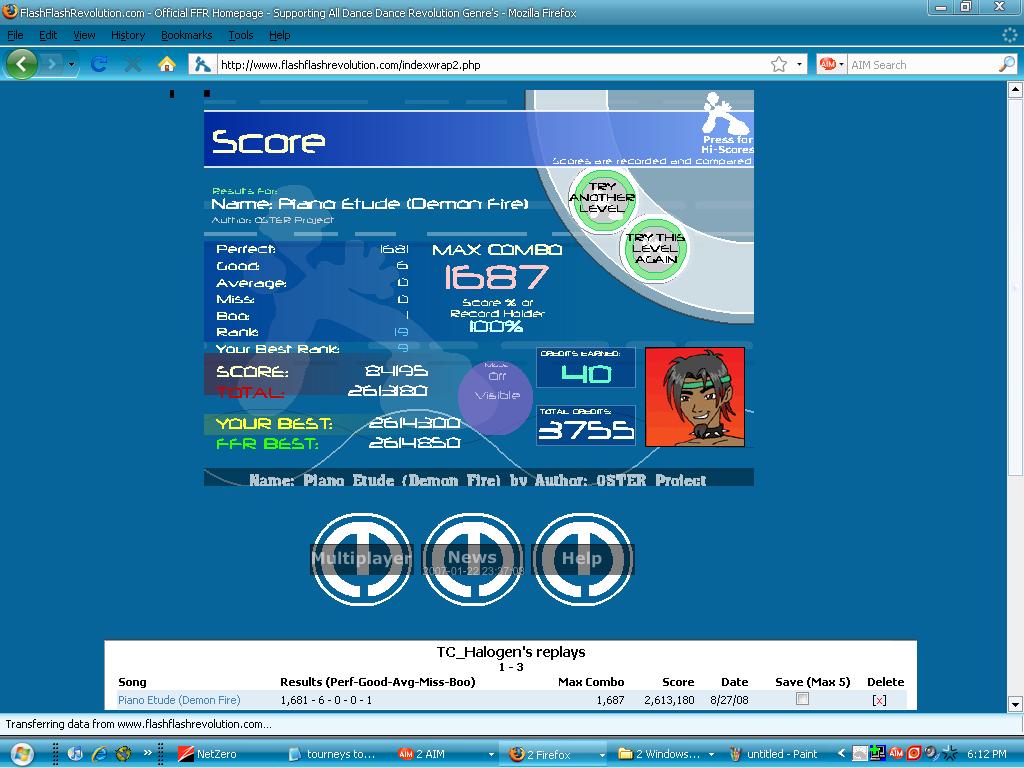Click the volume speaker tray icon

coord(931,754)
